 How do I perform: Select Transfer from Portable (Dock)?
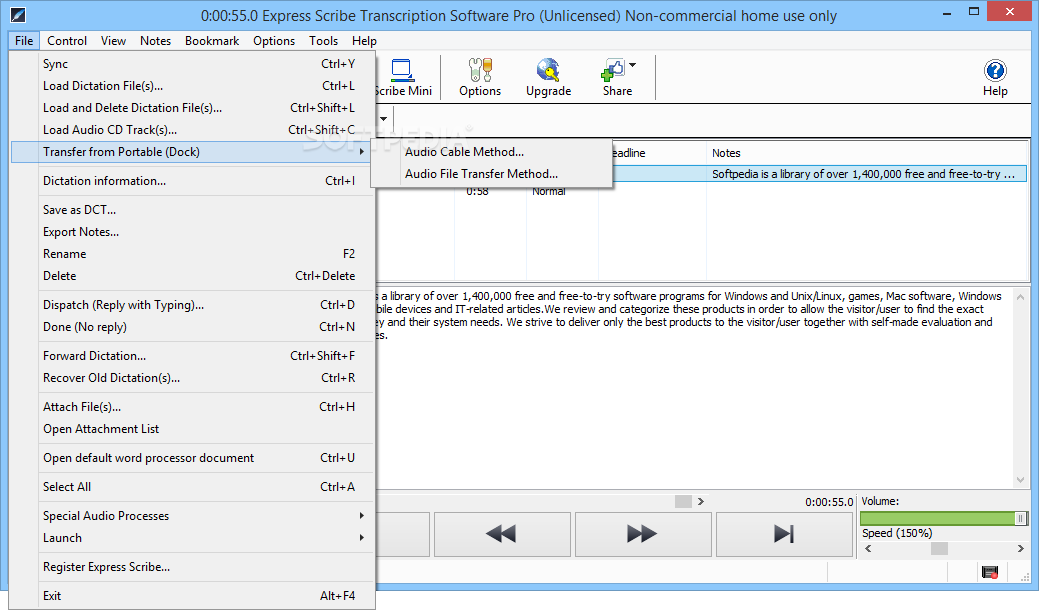193,152
